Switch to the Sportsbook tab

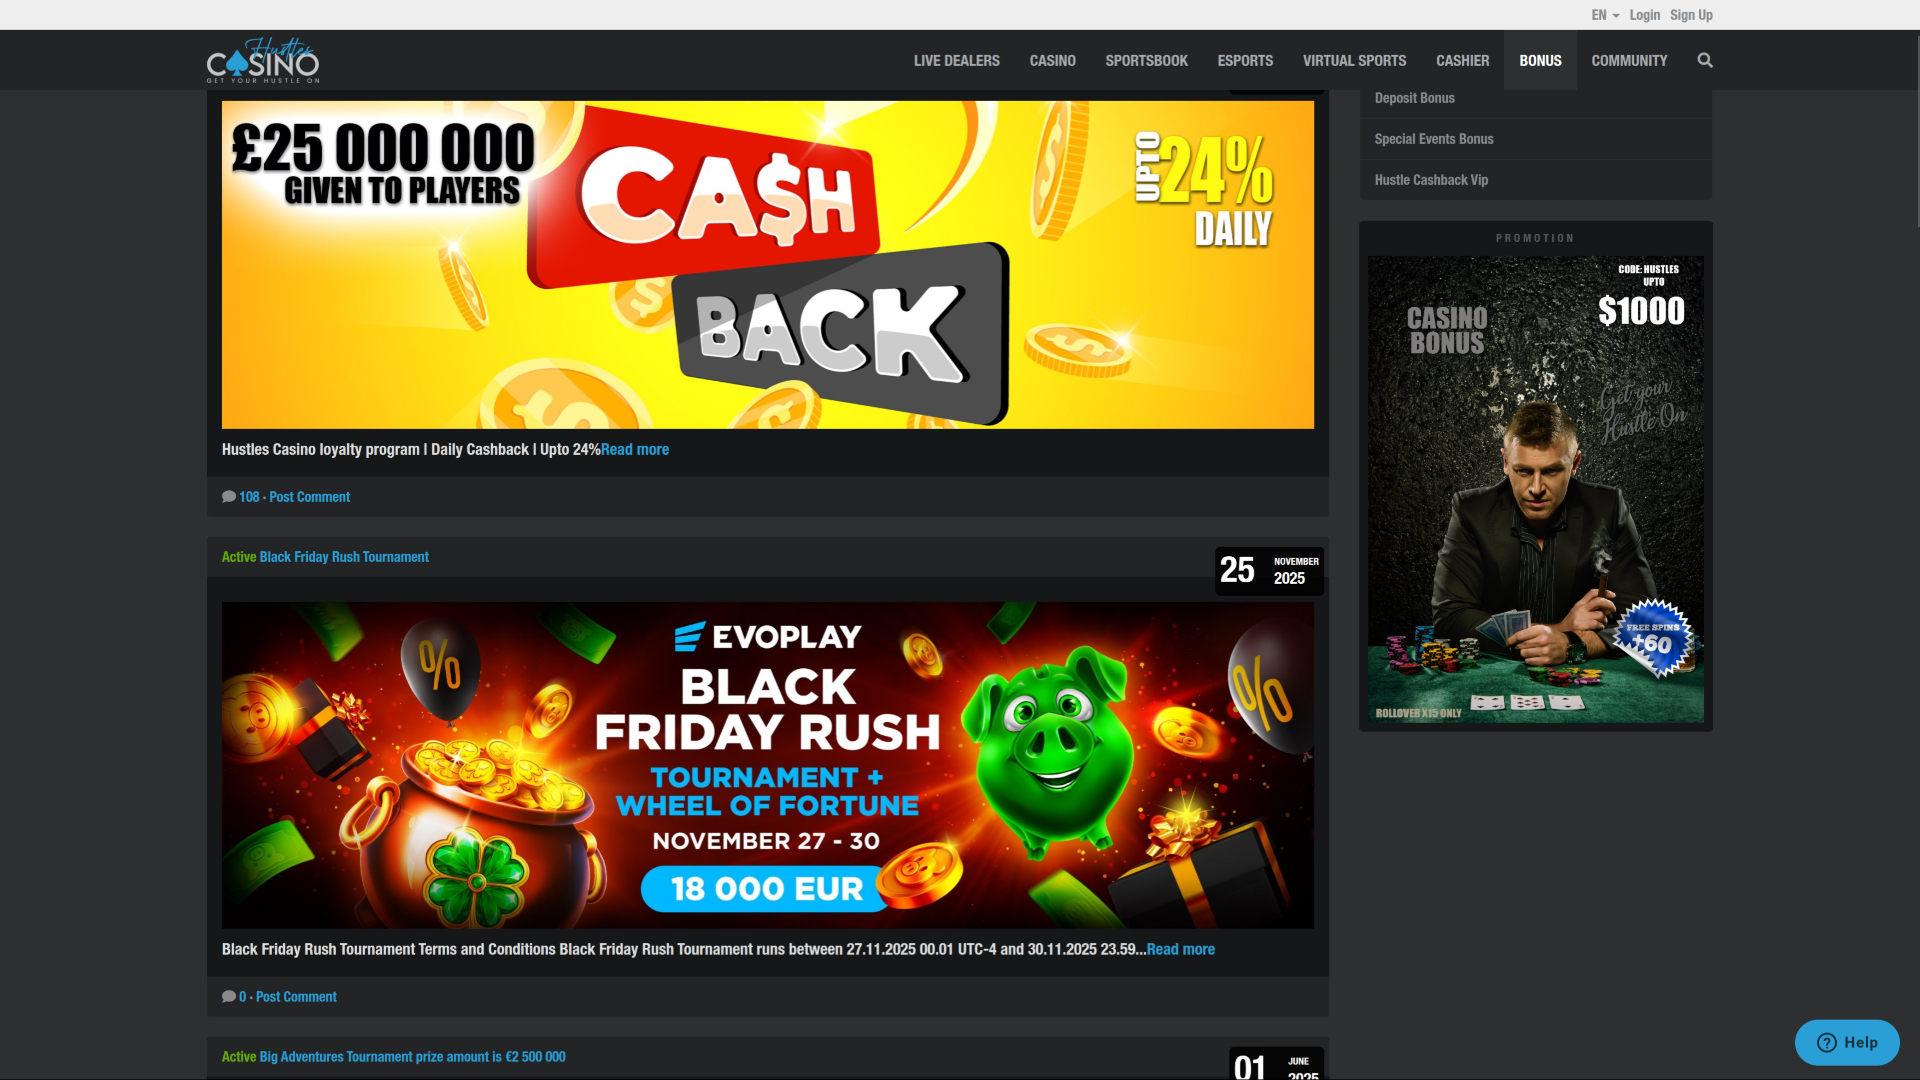[1146, 60]
